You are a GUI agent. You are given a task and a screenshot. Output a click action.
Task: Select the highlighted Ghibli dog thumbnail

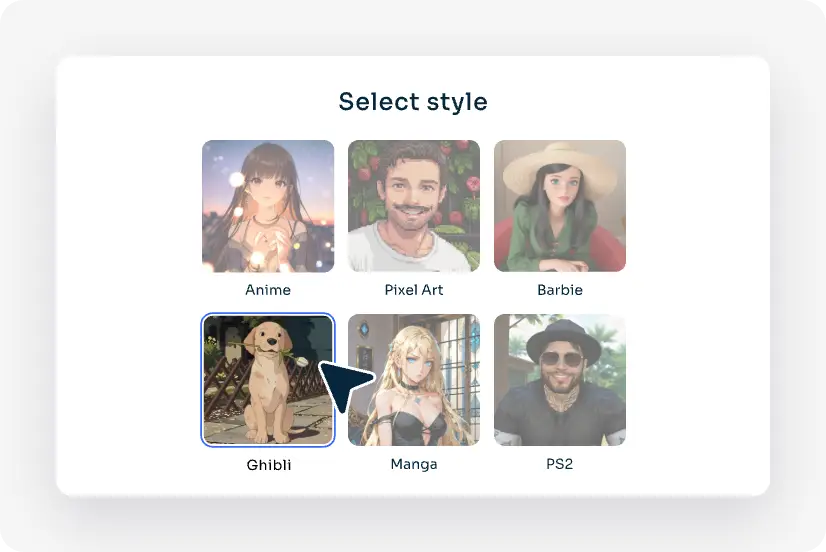[x=268, y=380]
